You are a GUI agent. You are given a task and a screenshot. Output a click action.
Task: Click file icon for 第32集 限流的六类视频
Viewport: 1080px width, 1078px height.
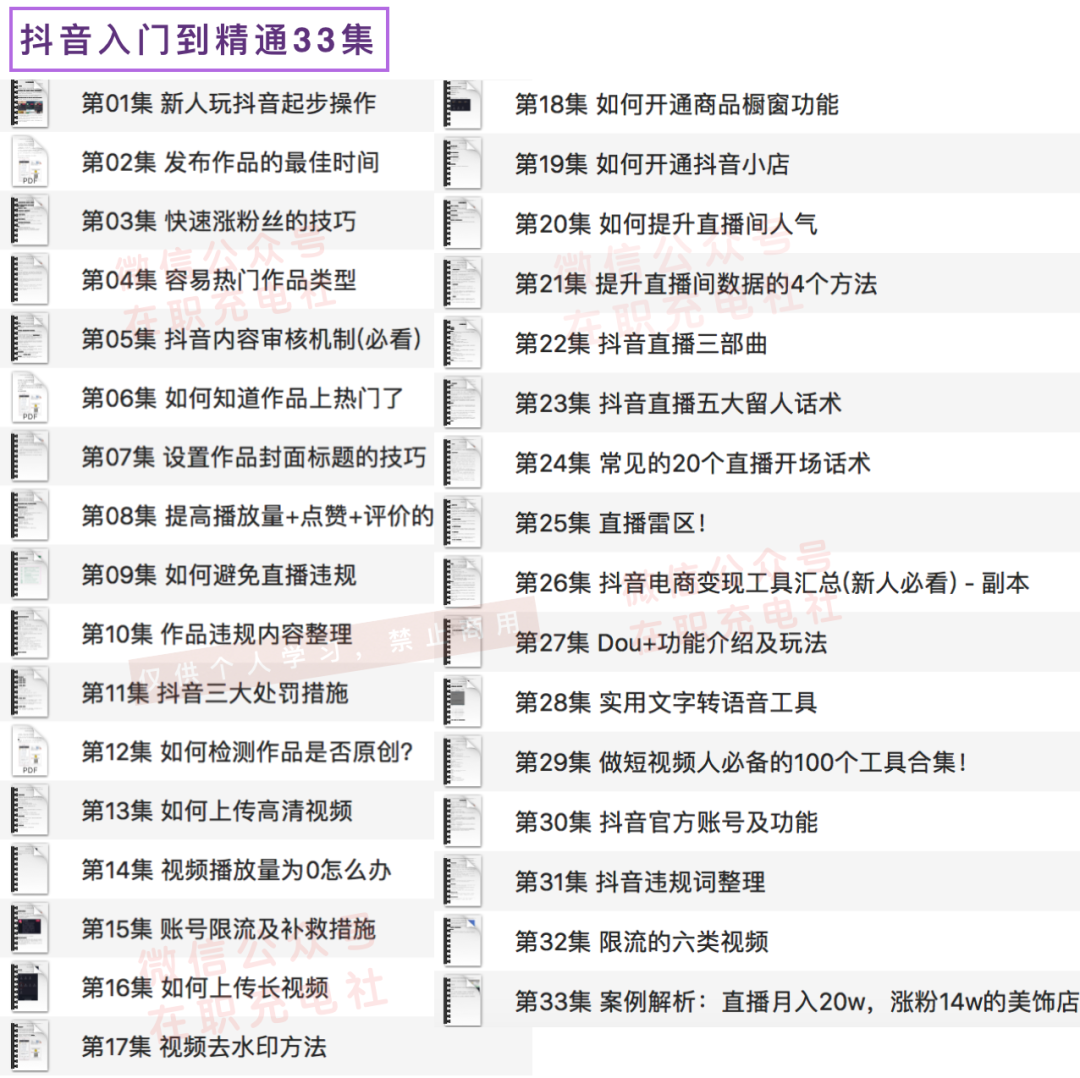click(462, 942)
